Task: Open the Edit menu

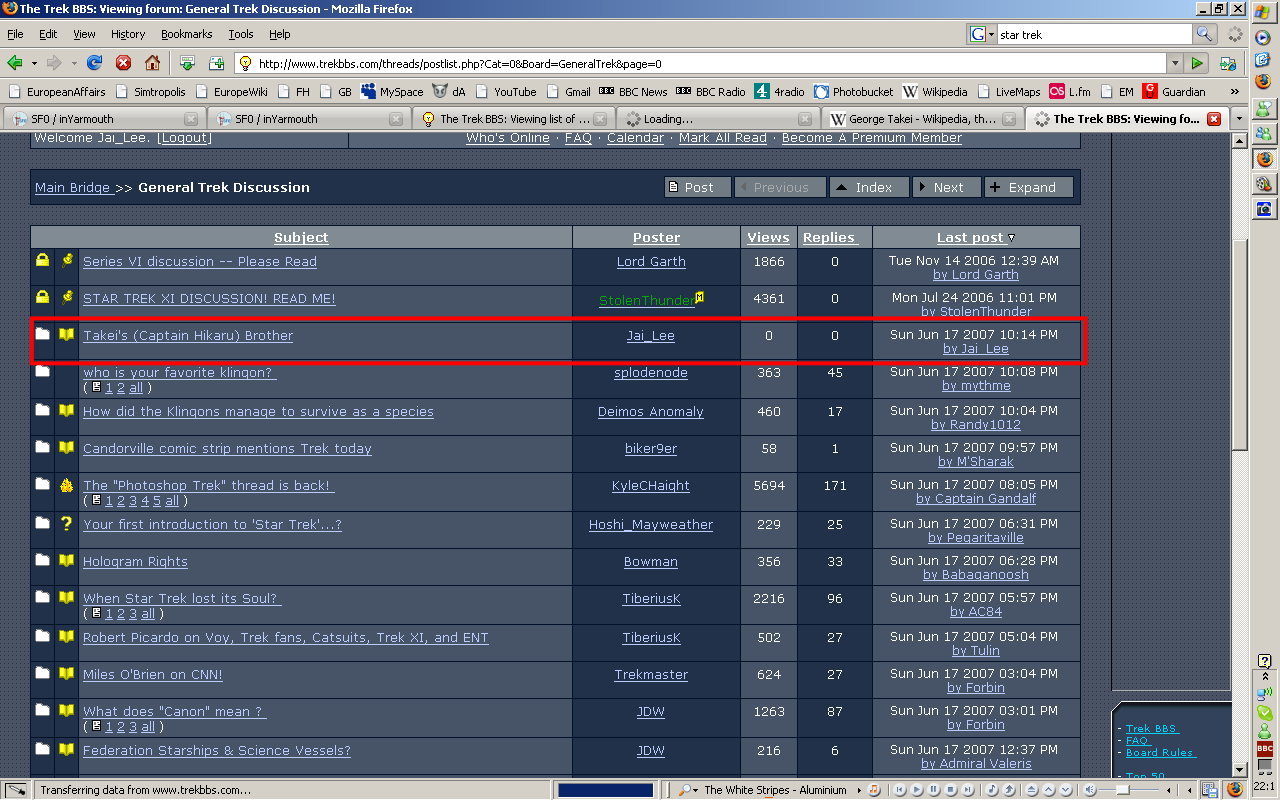Action: [48, 34]
